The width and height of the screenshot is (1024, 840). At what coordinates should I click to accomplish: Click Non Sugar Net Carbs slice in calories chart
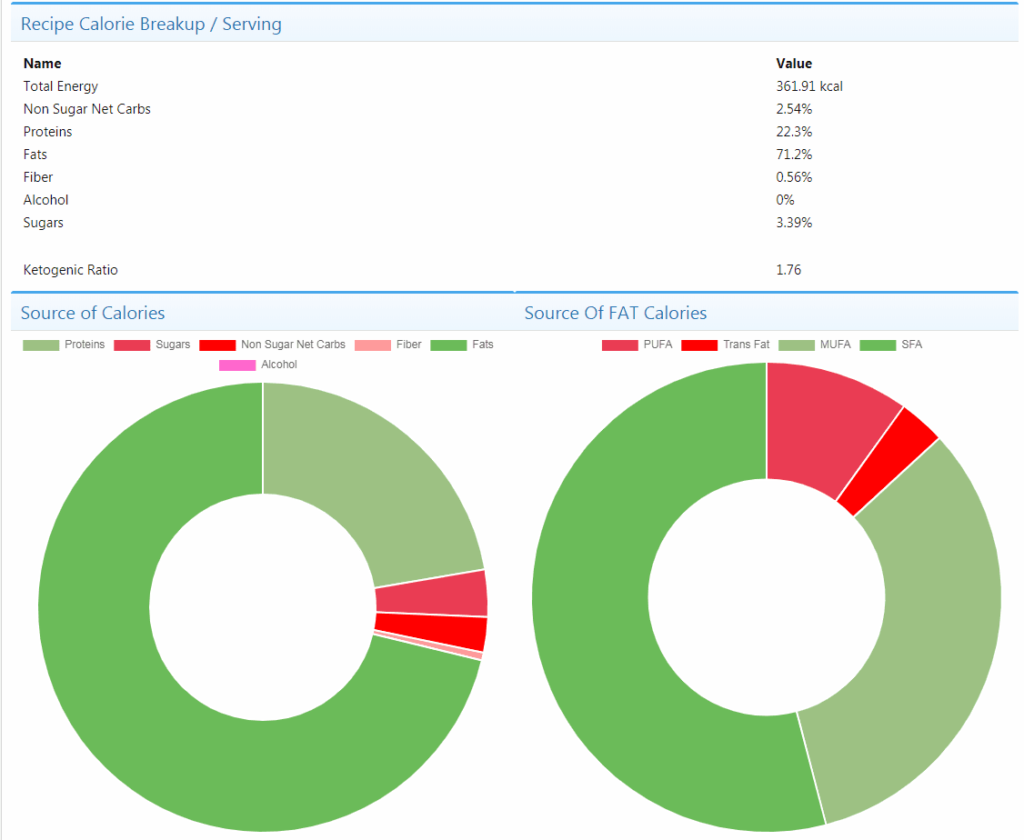[432, 631]
